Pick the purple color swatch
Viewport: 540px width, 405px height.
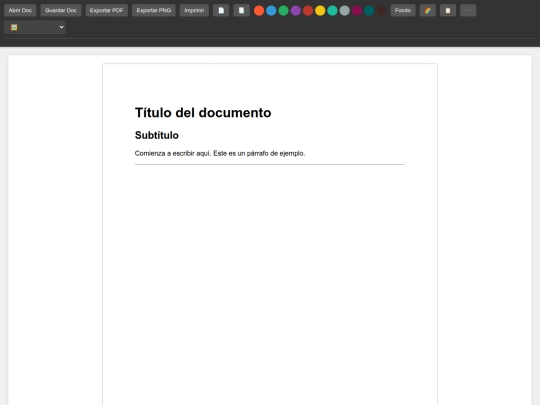(295, 11)
